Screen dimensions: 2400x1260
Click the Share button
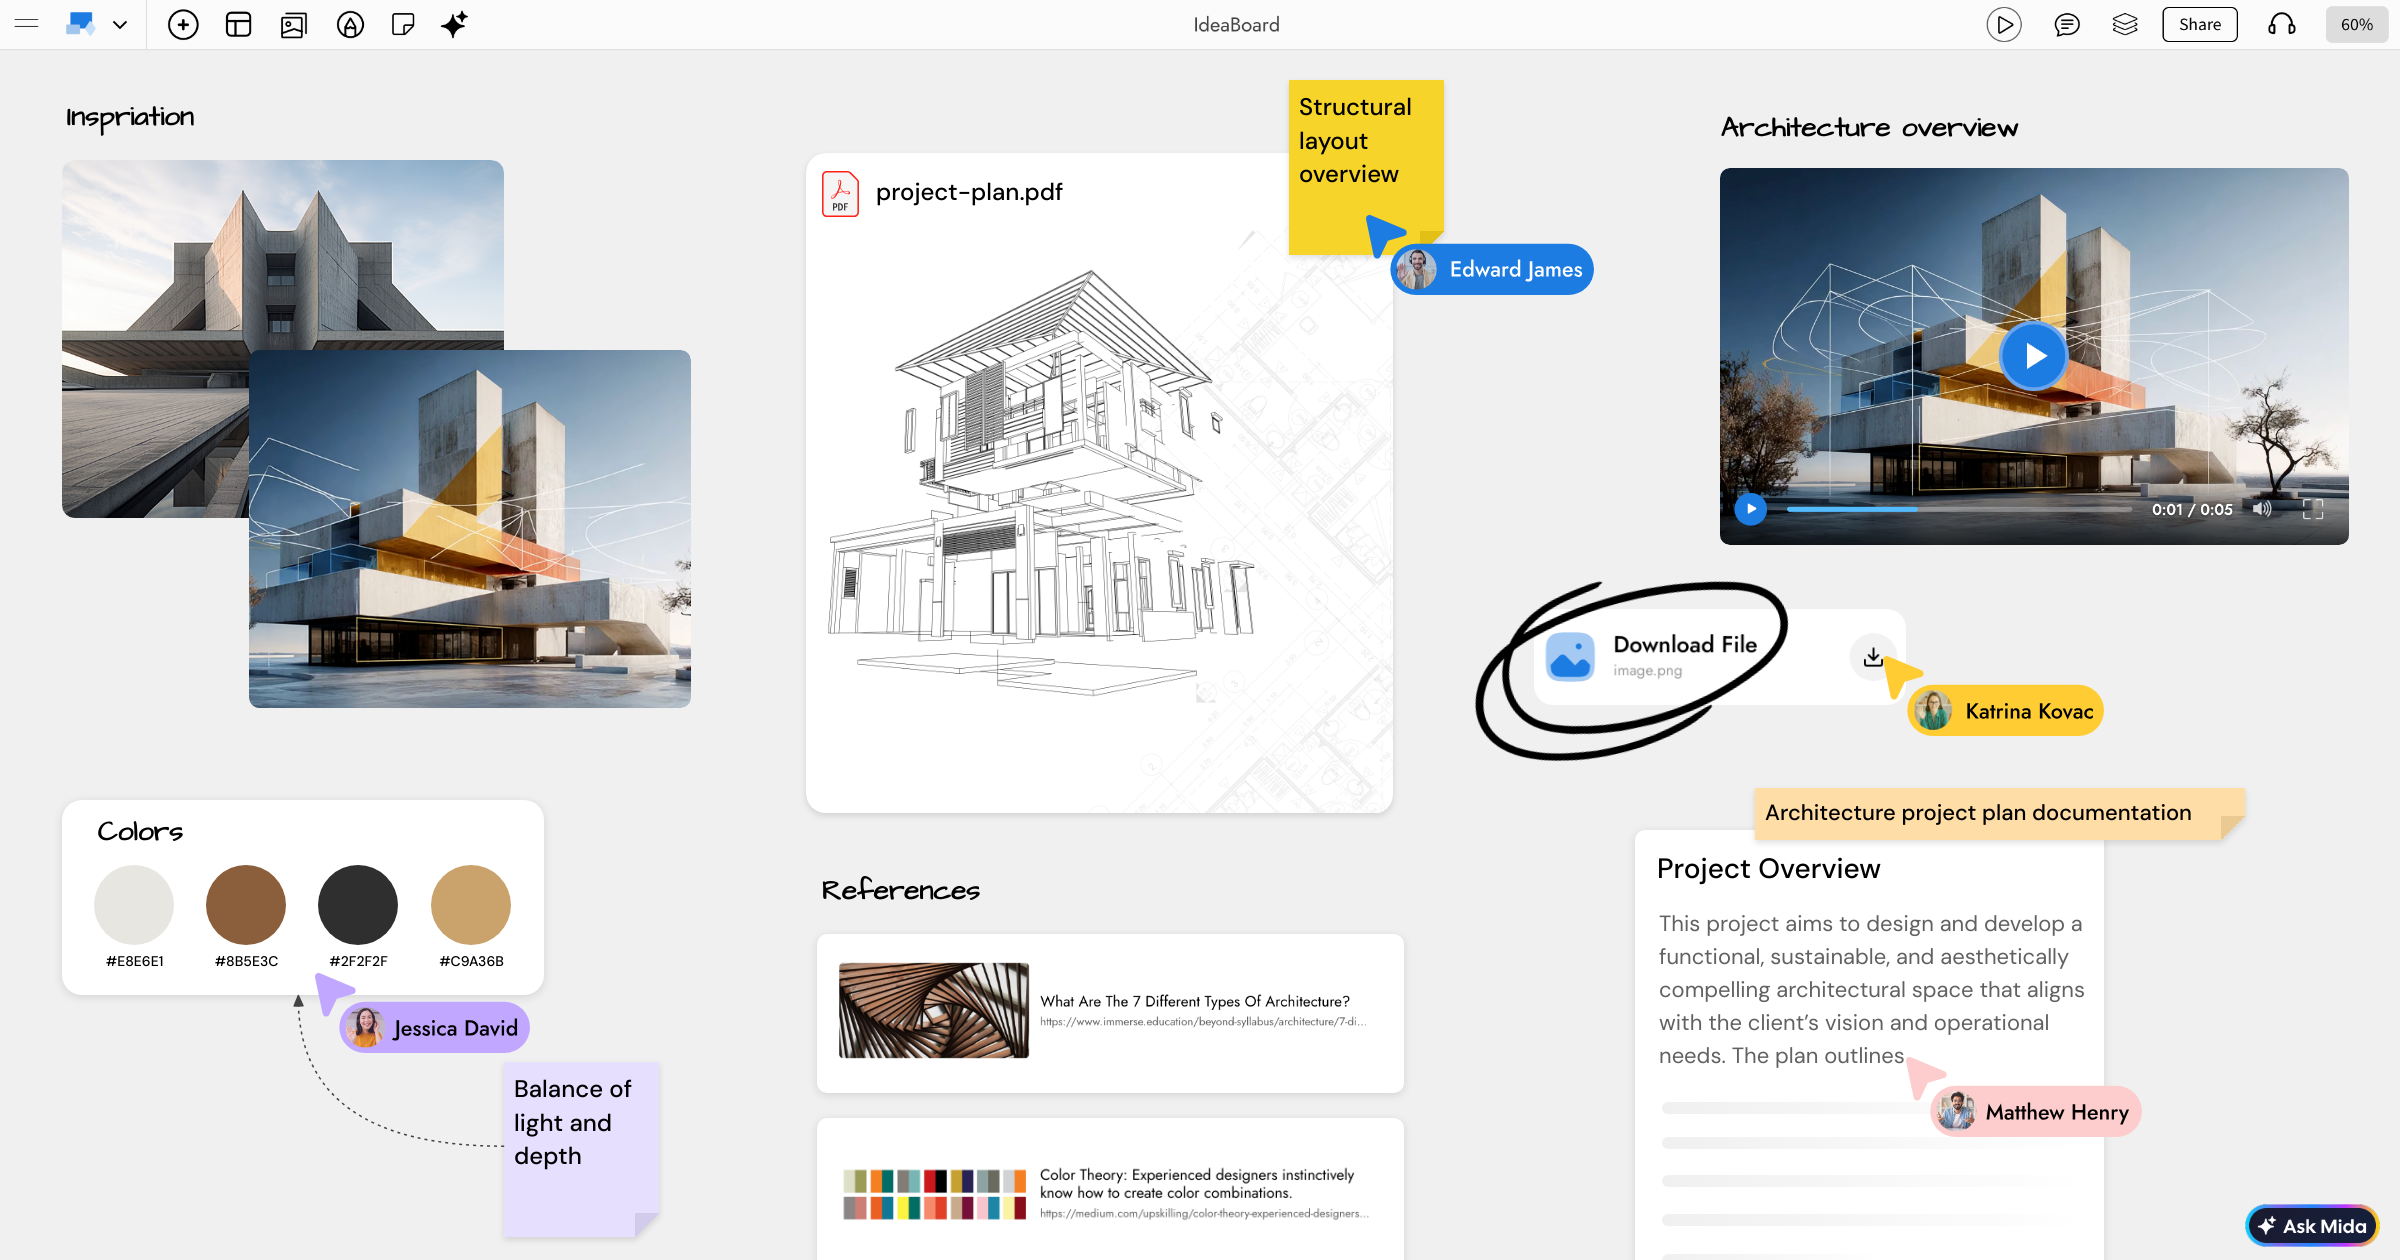pos(2200,24)
